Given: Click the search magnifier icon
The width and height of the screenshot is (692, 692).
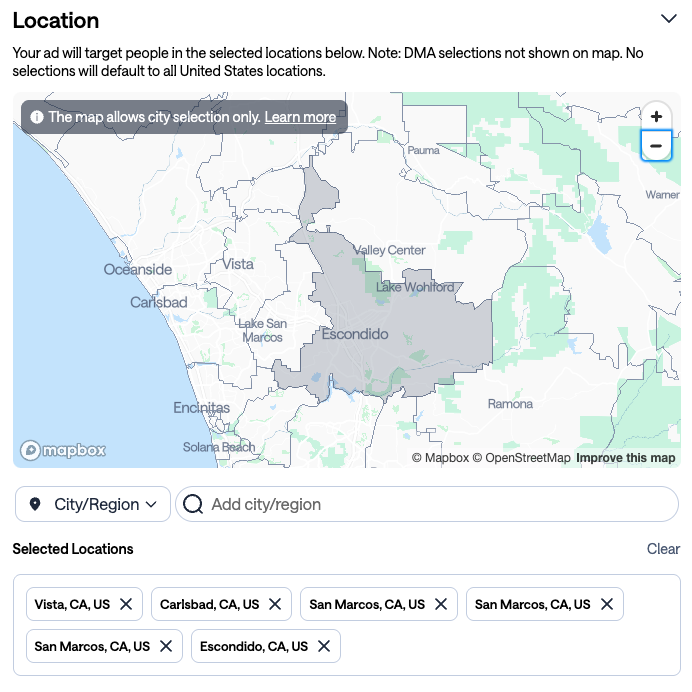Looking at the screenshot, I should click(x=193, y=504).
